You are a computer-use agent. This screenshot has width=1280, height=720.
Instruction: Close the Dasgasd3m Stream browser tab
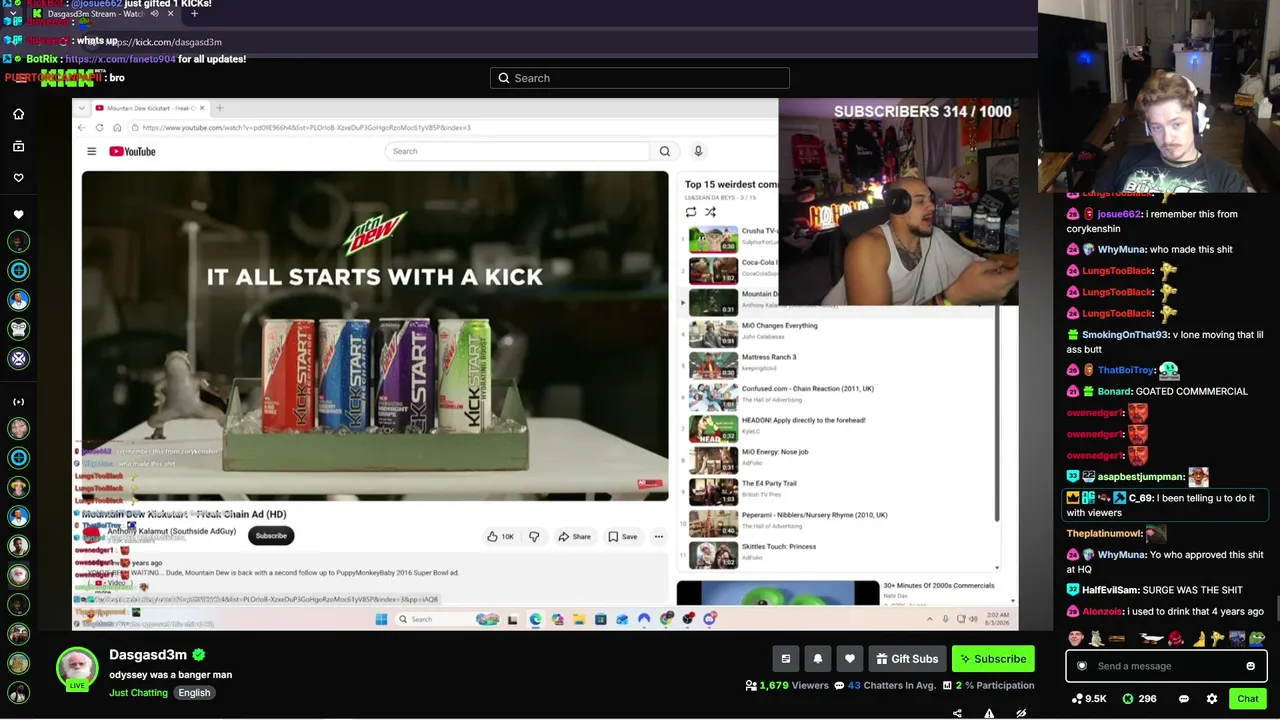(x=170, y=14)
